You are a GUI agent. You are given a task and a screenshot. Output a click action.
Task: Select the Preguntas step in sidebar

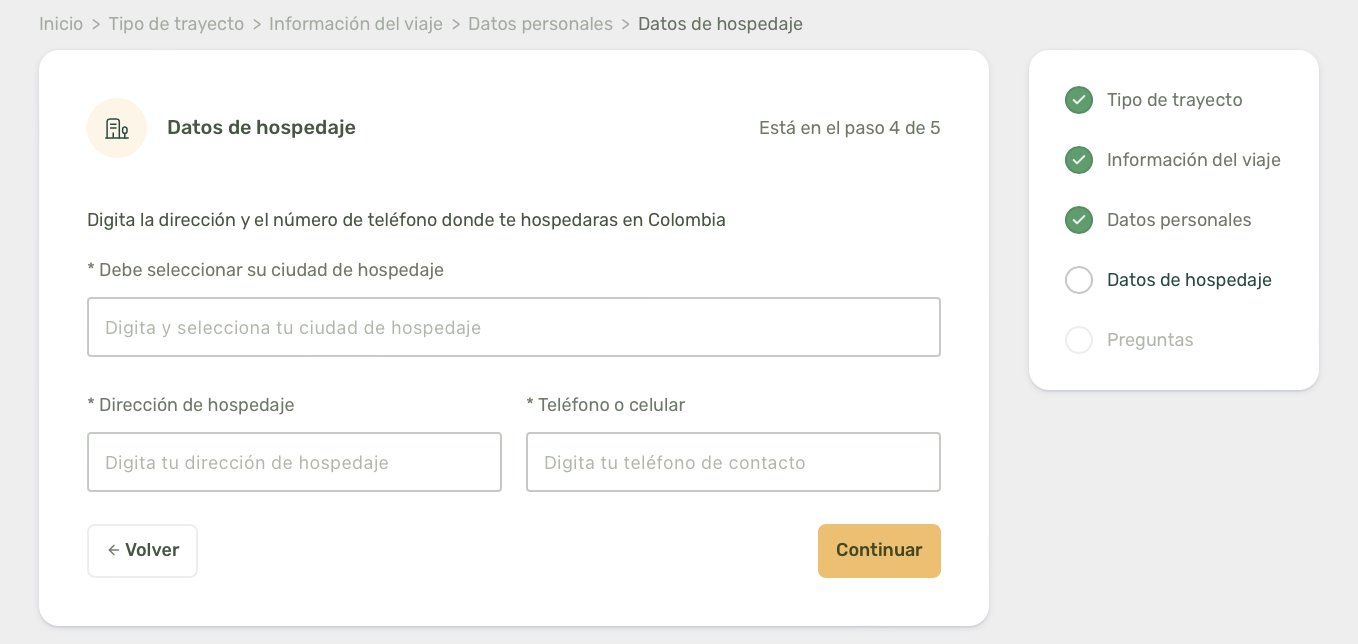(1150, 340)
